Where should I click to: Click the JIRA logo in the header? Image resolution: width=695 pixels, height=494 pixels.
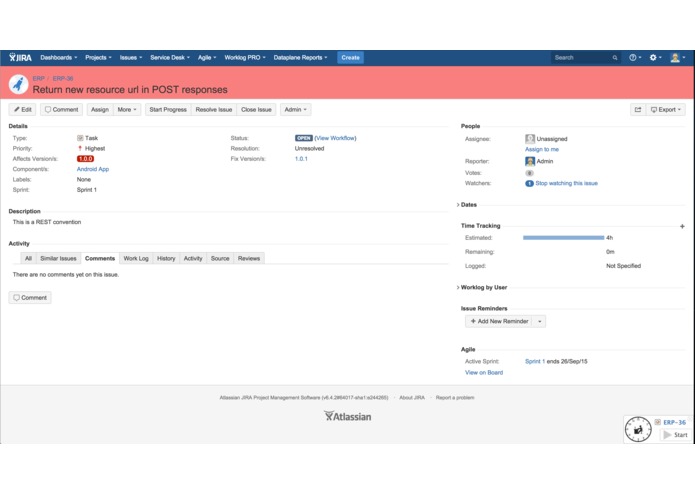pos(20,58)
